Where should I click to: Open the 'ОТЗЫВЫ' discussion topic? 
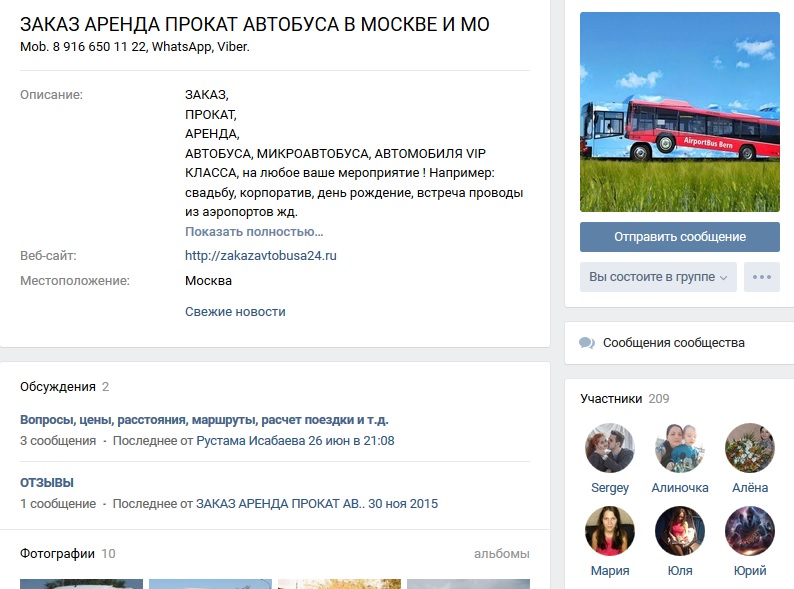[47, 483]
